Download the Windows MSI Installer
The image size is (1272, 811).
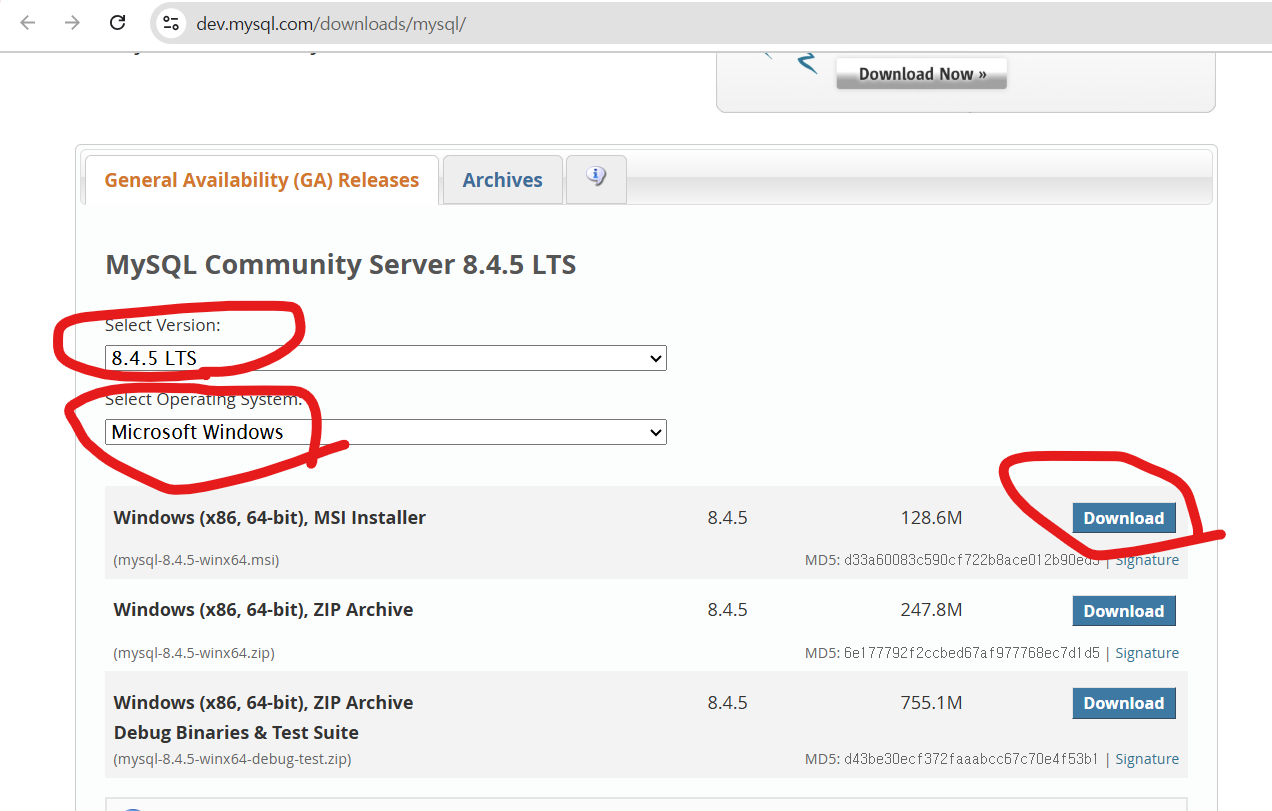(x=1124, y=518)
